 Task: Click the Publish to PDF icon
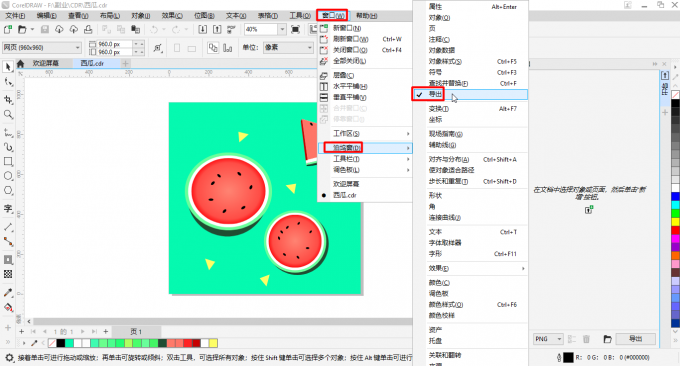pos(231,29)
